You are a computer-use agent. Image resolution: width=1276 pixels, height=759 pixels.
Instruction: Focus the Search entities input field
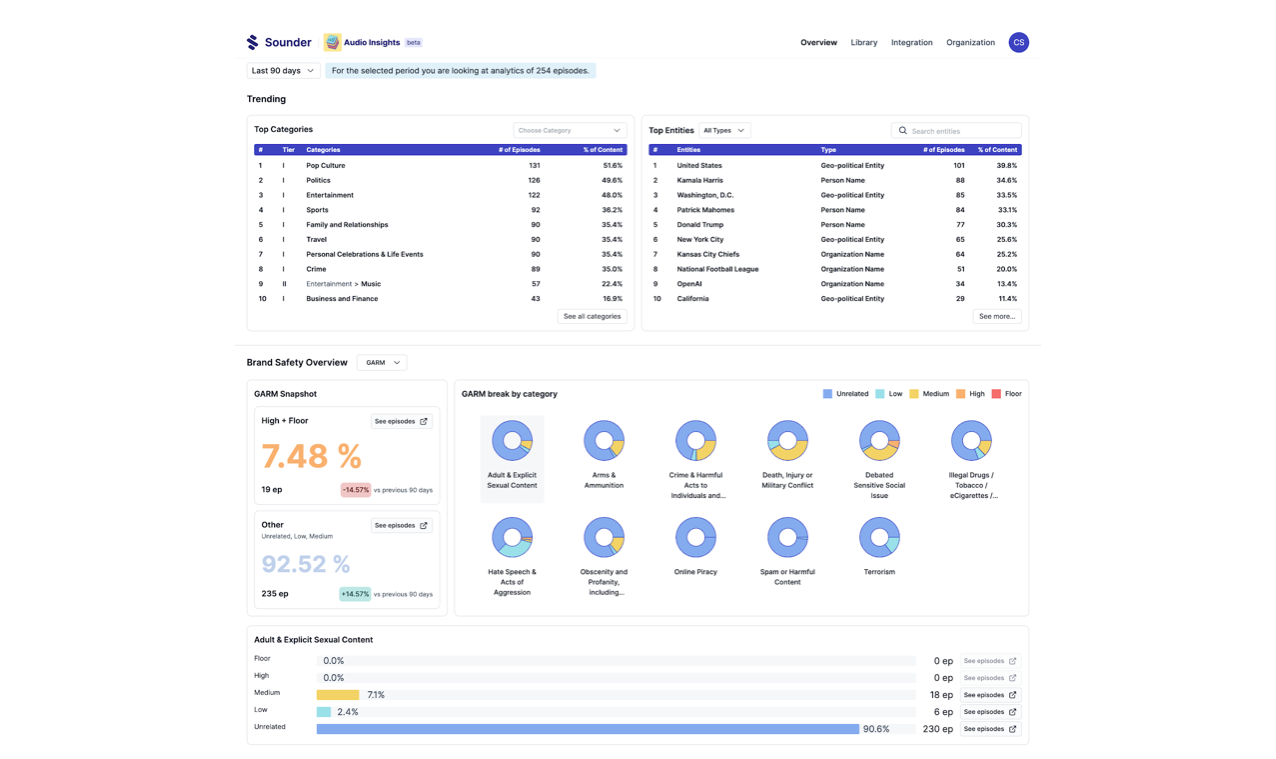click(x=956, y=131)
